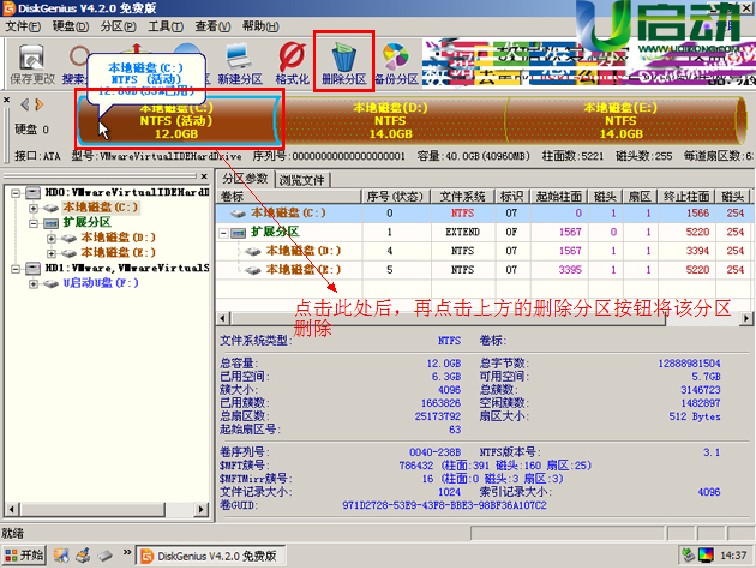Open the 工具(T) menu
Viewport: 756px width, 568px height.
tap(165, 27)
